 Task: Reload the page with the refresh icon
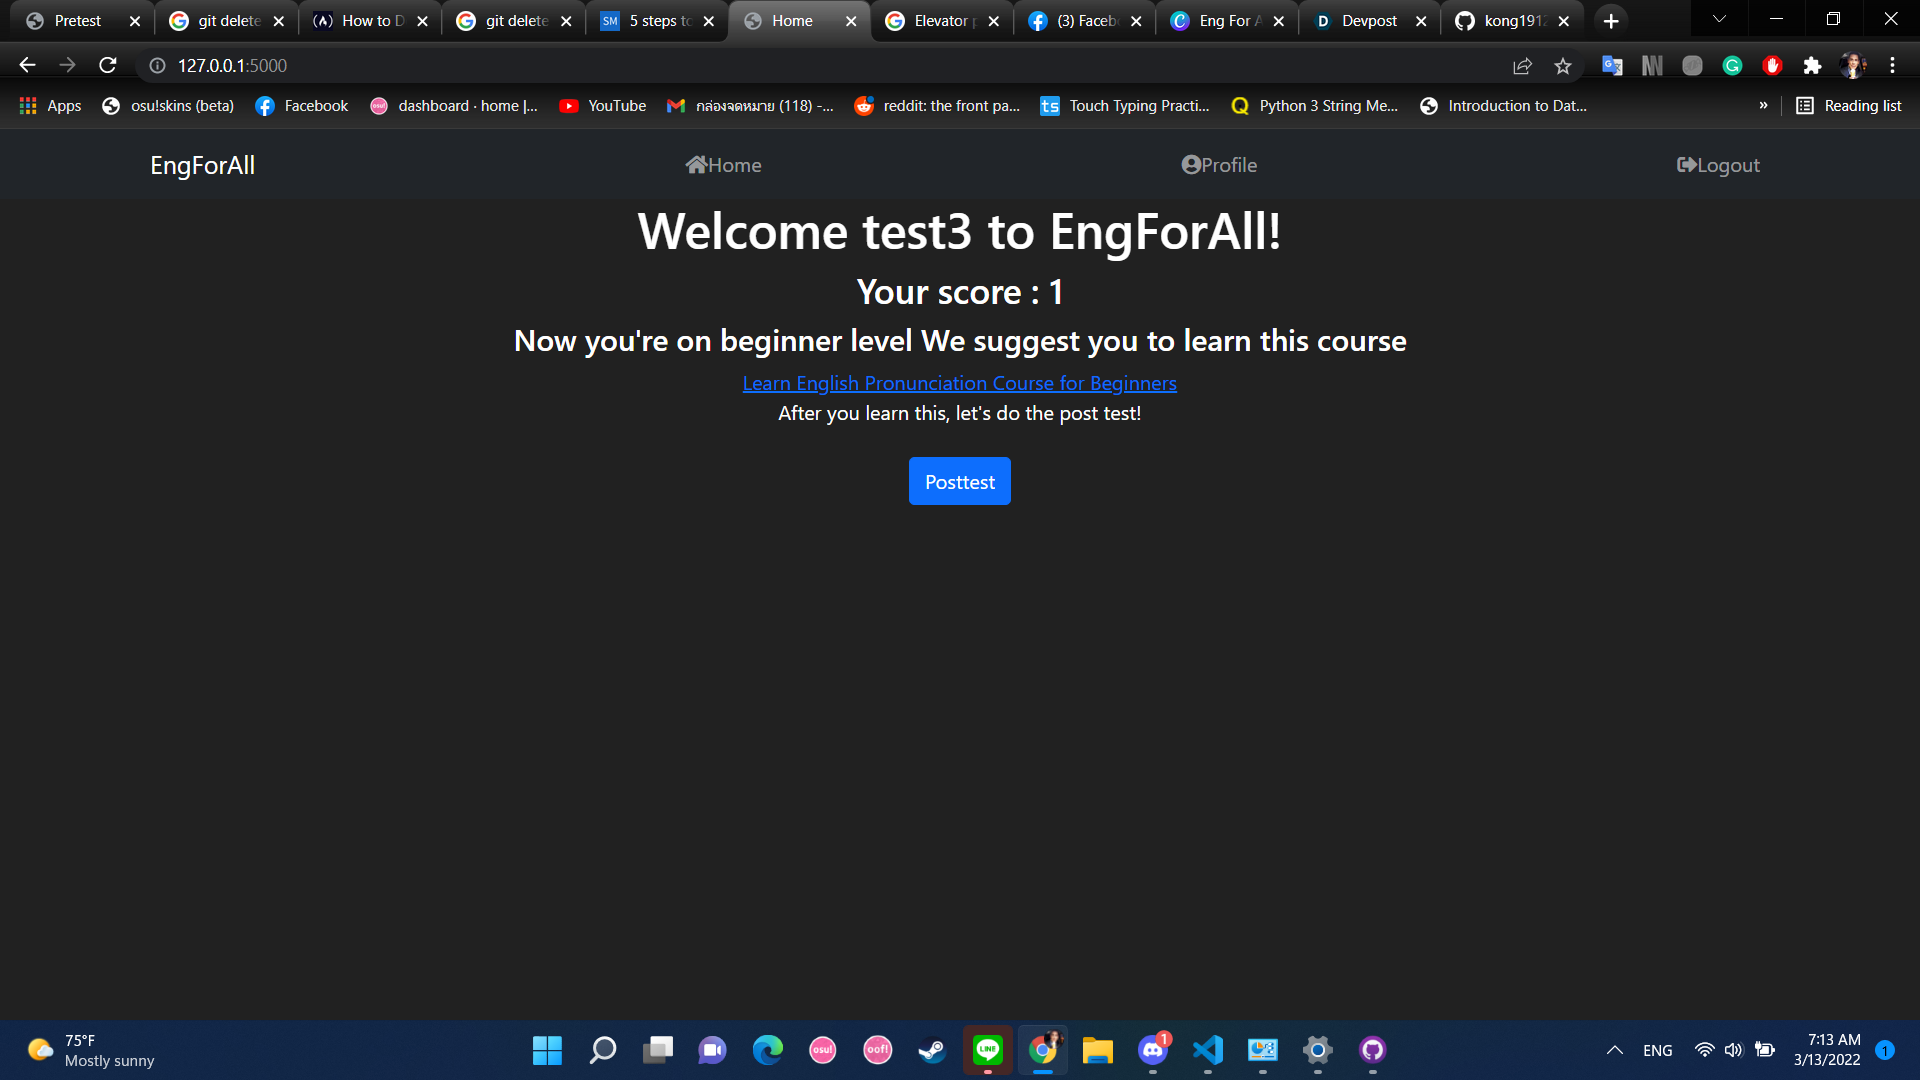(x=108, y=65)
